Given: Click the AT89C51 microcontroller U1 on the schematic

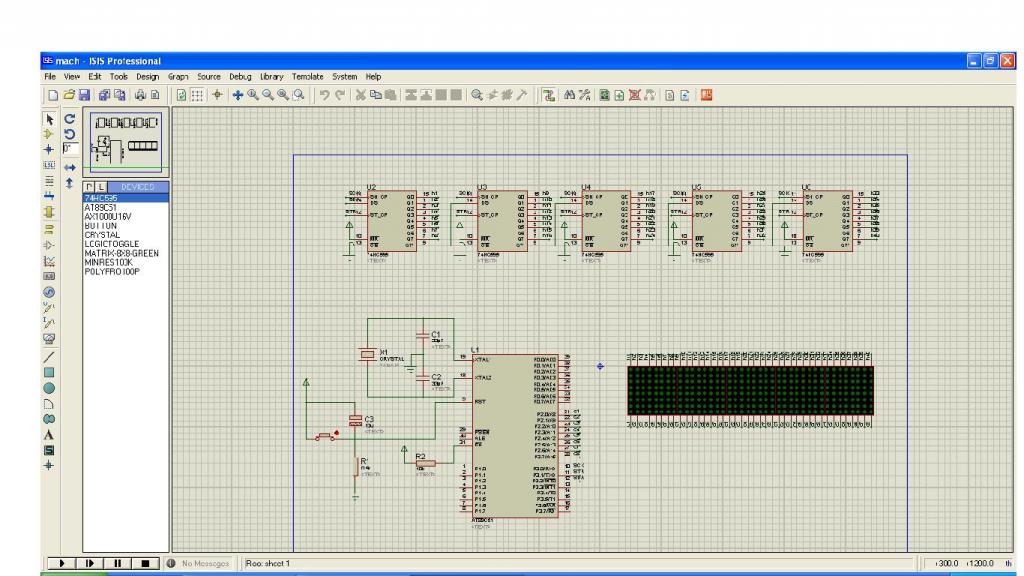Looking at the screenshot, I should pos(515,436).
